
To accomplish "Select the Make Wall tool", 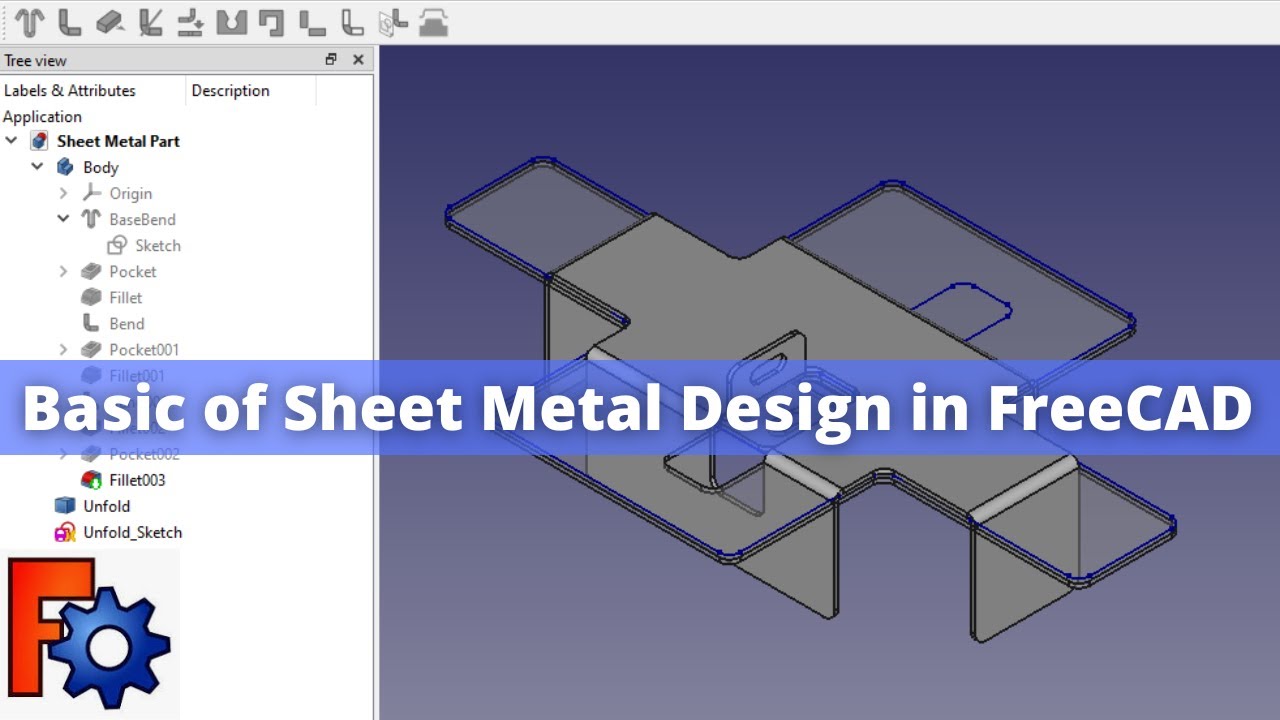I will 70,21.
